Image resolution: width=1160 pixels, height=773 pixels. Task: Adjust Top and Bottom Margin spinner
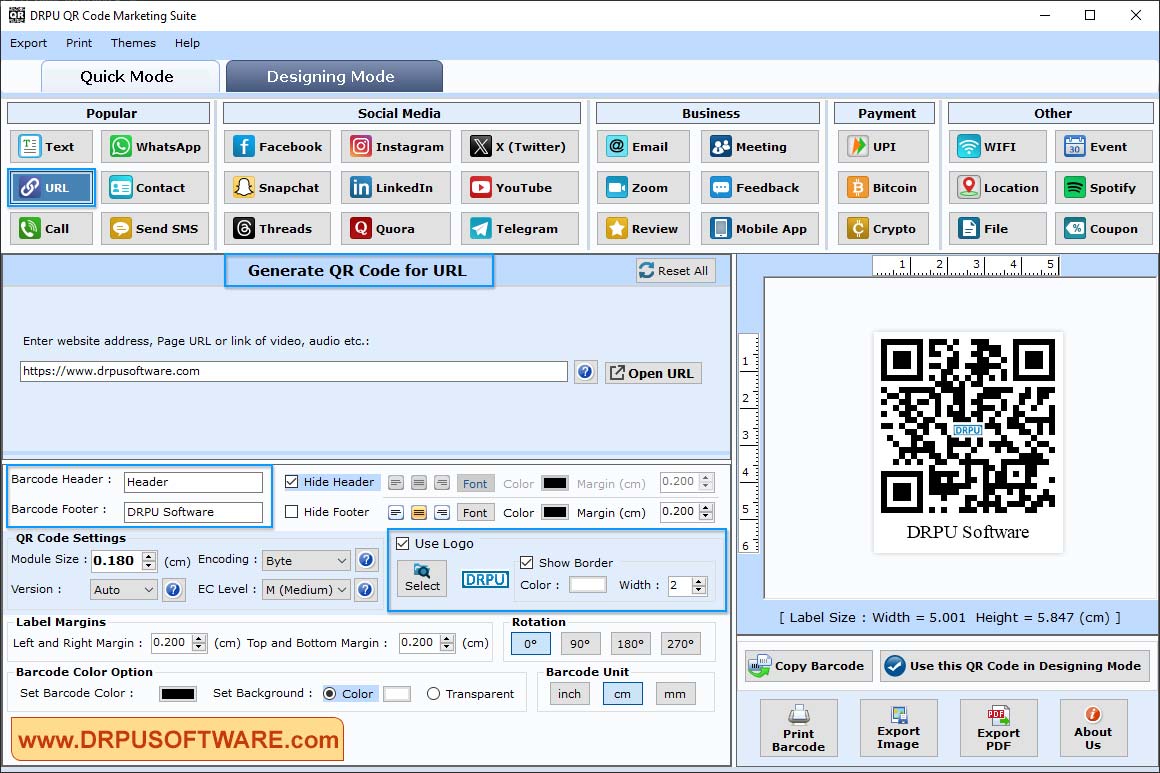coord(446,643)
